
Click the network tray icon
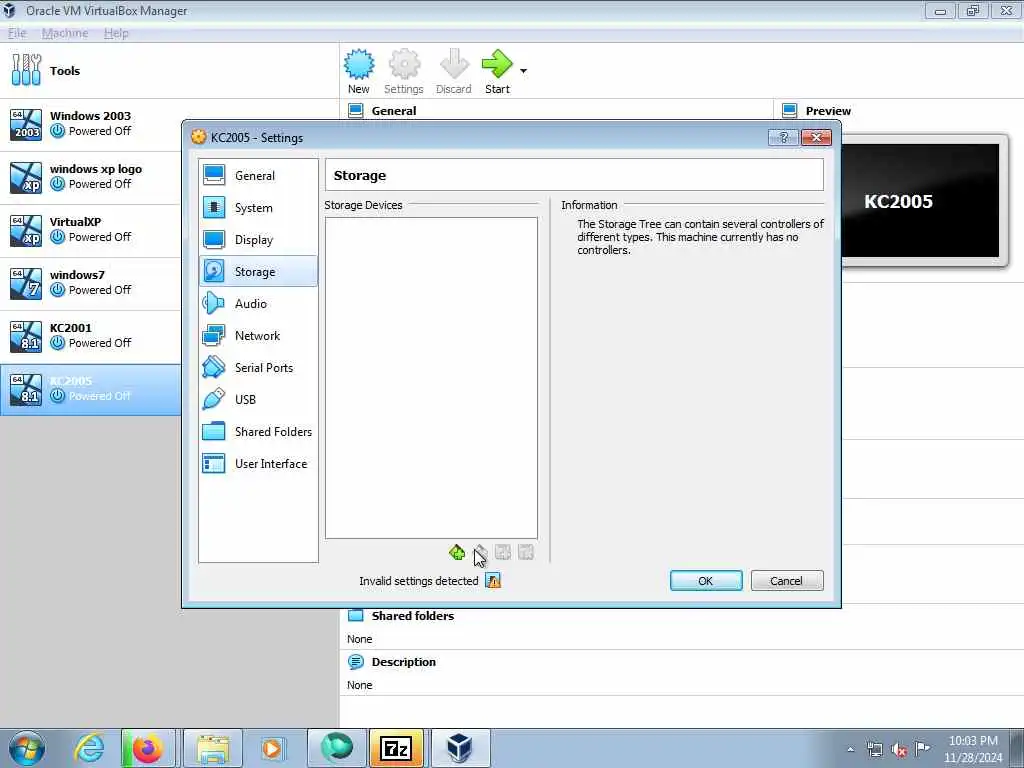(874, 749)
